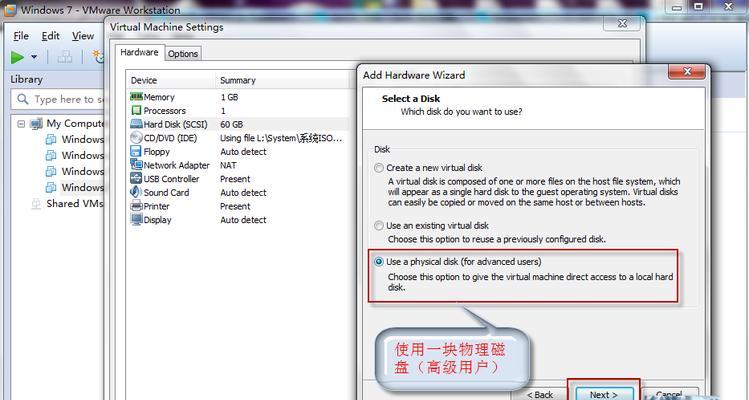749x400 pixels.
Task: Click the CD/DVD (IDE) disc icon
Action: pos(136,138)
